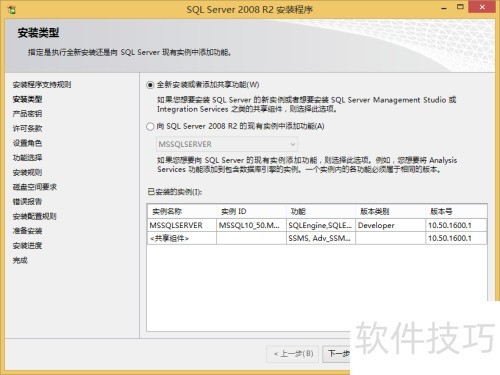500x375 pixels.
Task: Select the 完成 step in sidebar
Action: point(20,260)
